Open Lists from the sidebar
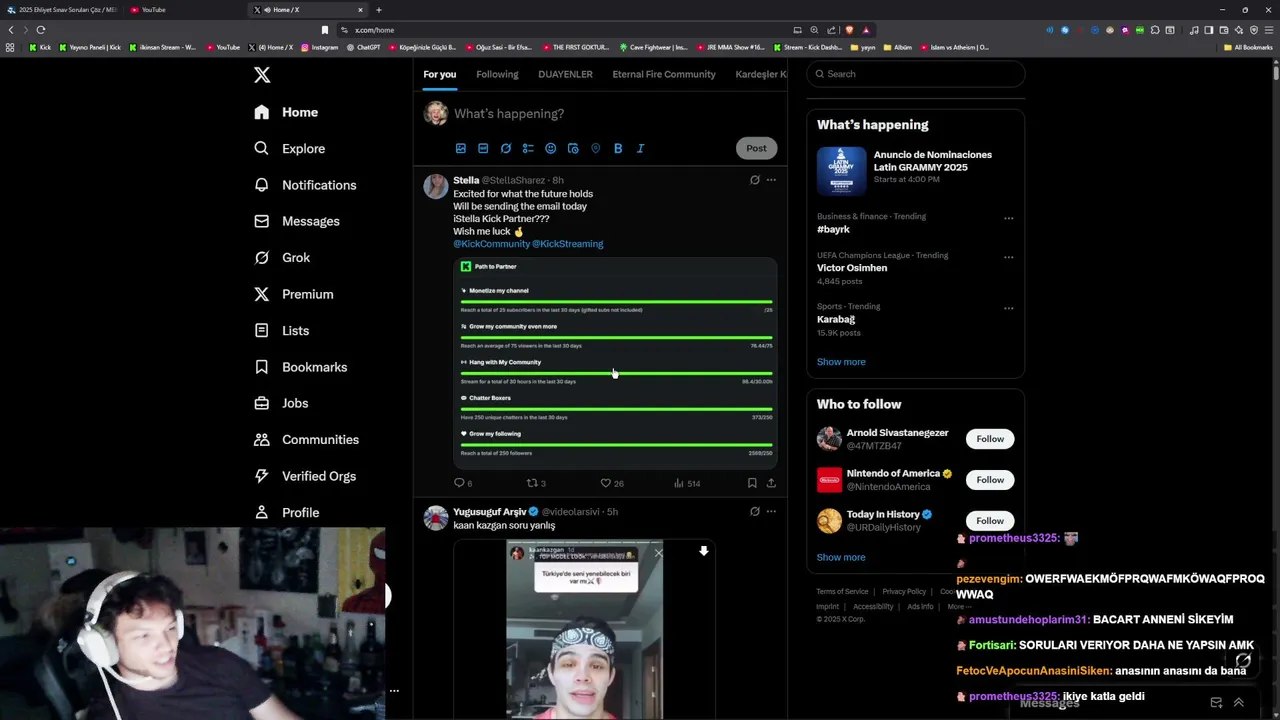This screenshot has height=720, width=1280. (281, 330)
